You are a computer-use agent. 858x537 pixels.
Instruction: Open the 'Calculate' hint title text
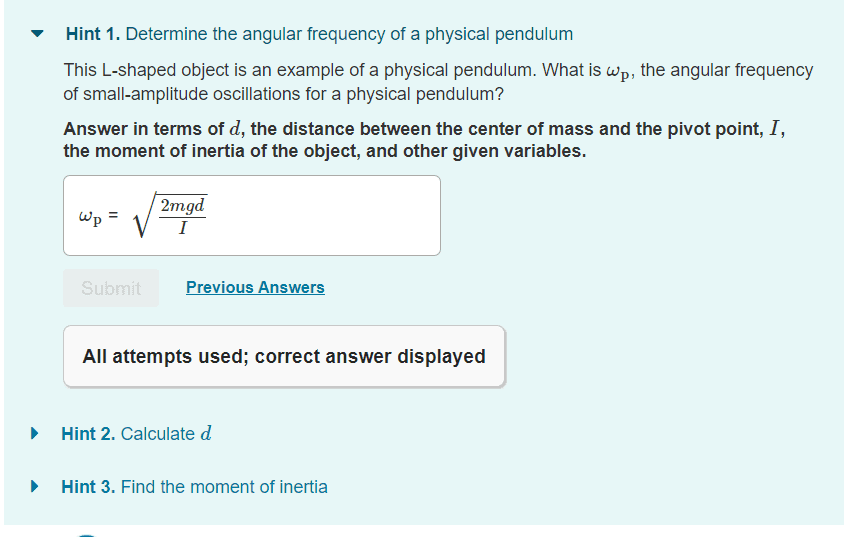(158, 434)
